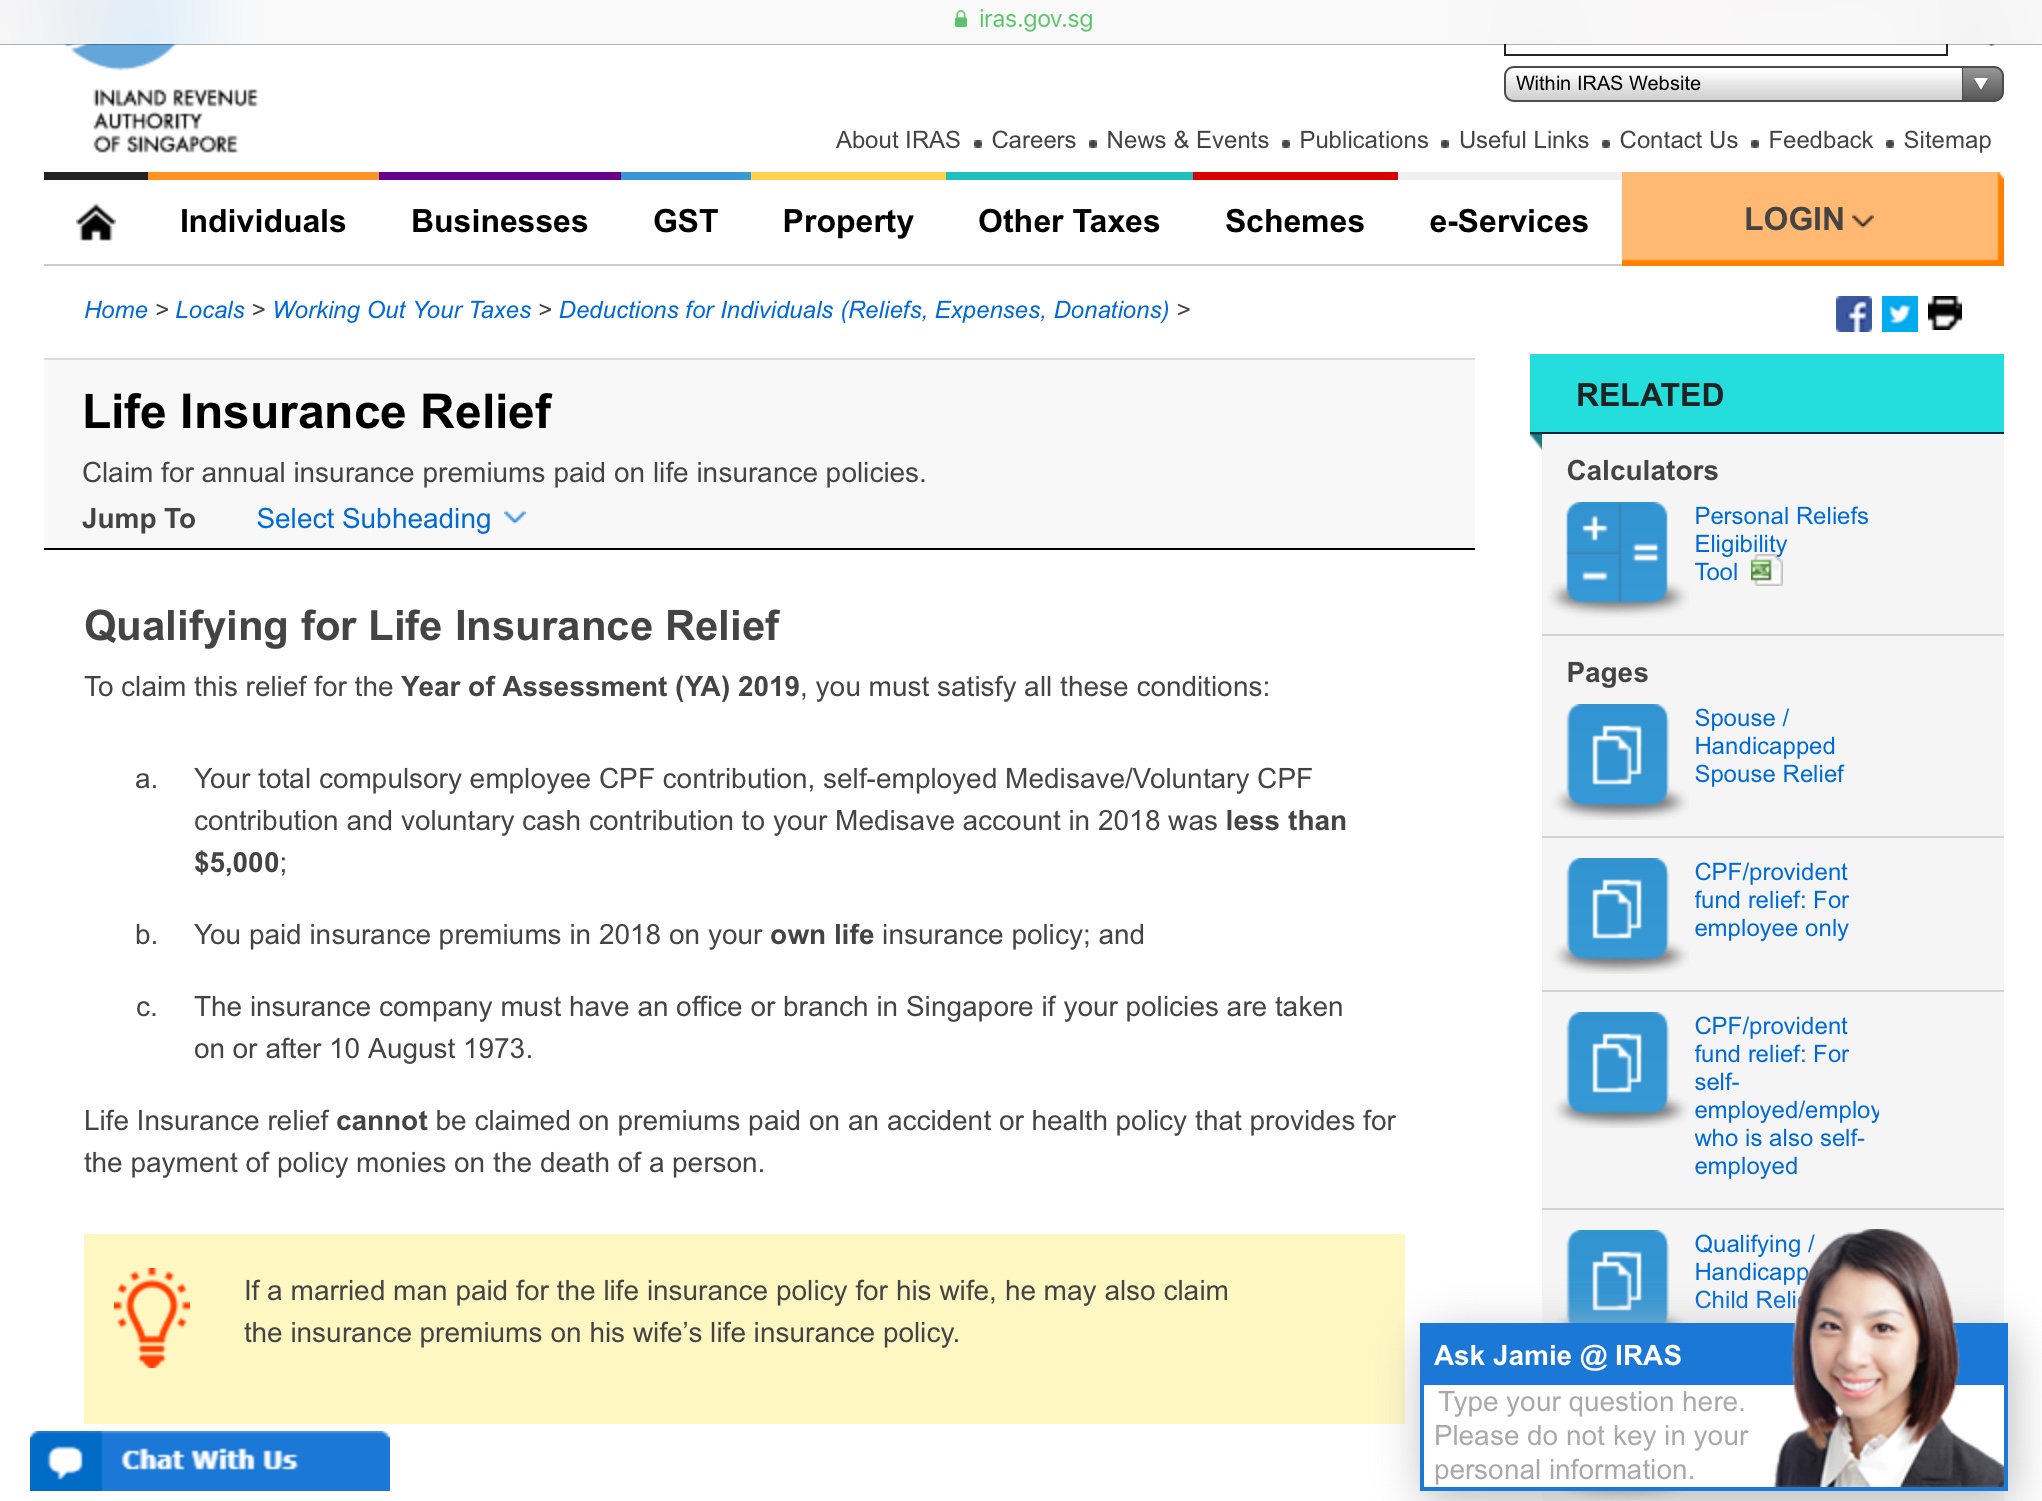Click the home icon in navigation bar
This screenshot has height=1501, width=2042.
pyautogui.click(x=96, y=222)
